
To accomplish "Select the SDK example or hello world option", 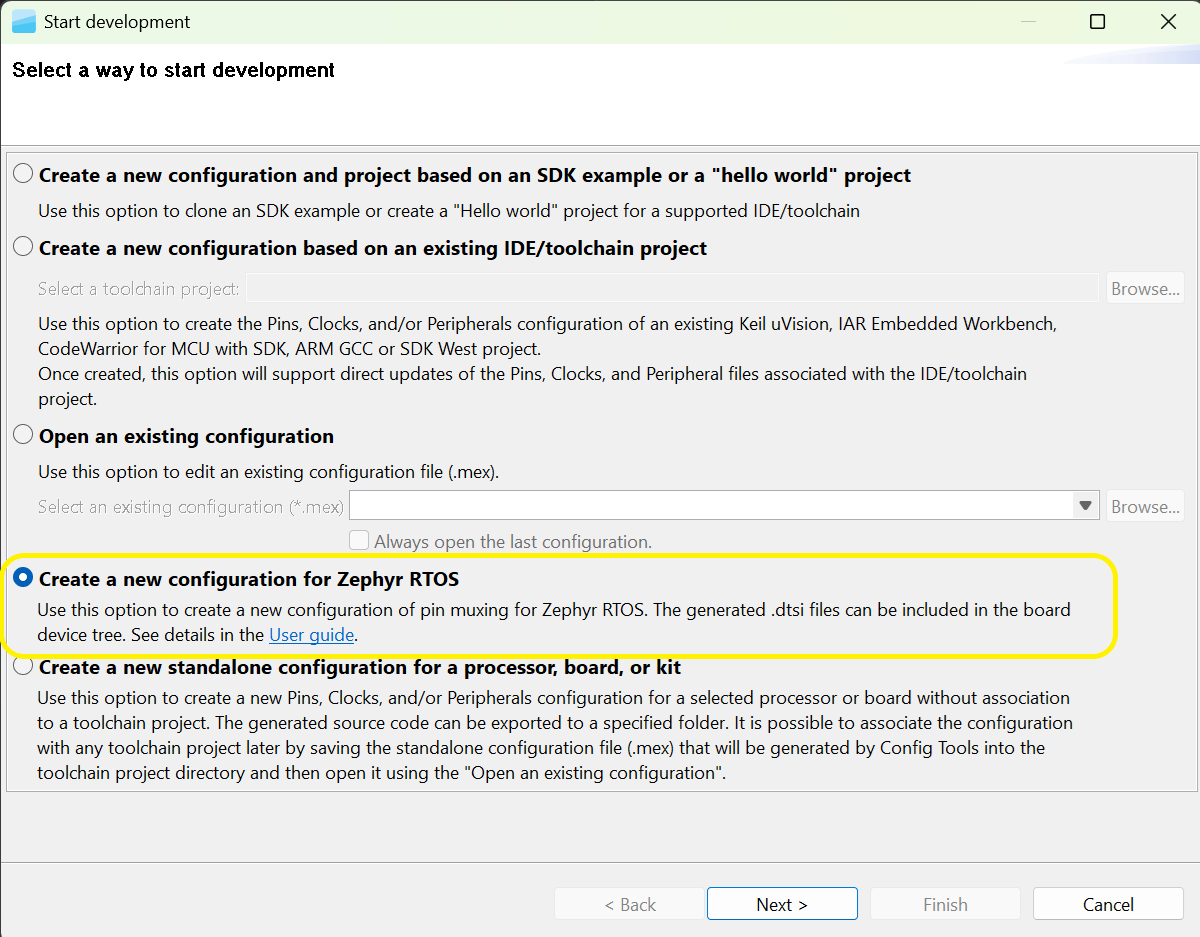I will [x=23, y=175].
